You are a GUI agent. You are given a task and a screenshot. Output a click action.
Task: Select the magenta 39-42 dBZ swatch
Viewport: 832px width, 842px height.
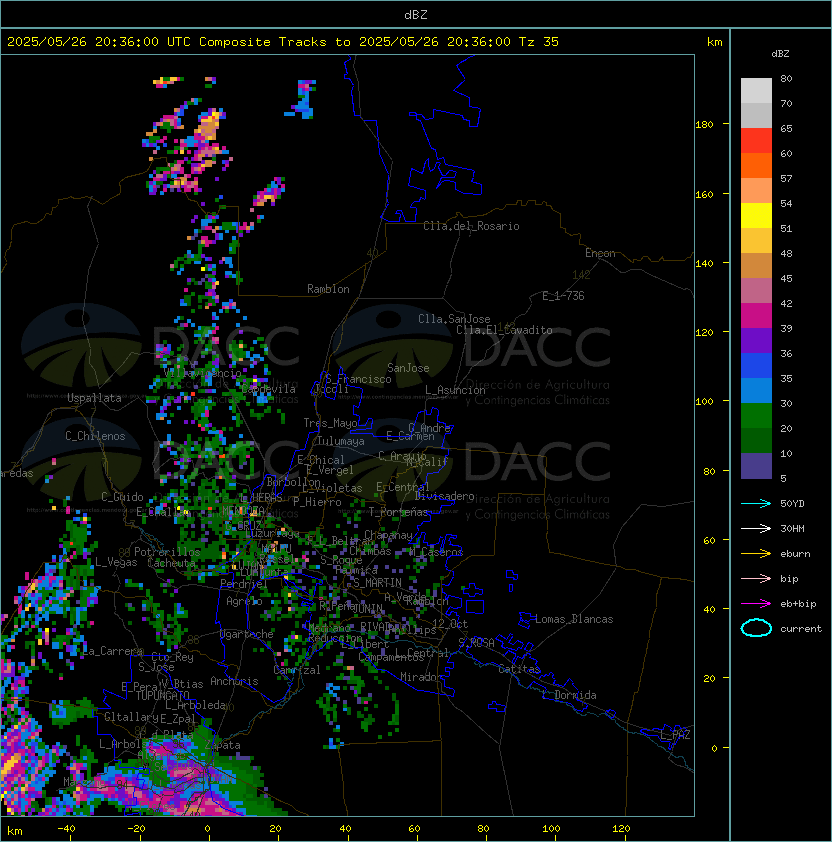click(x=756, y=316)
